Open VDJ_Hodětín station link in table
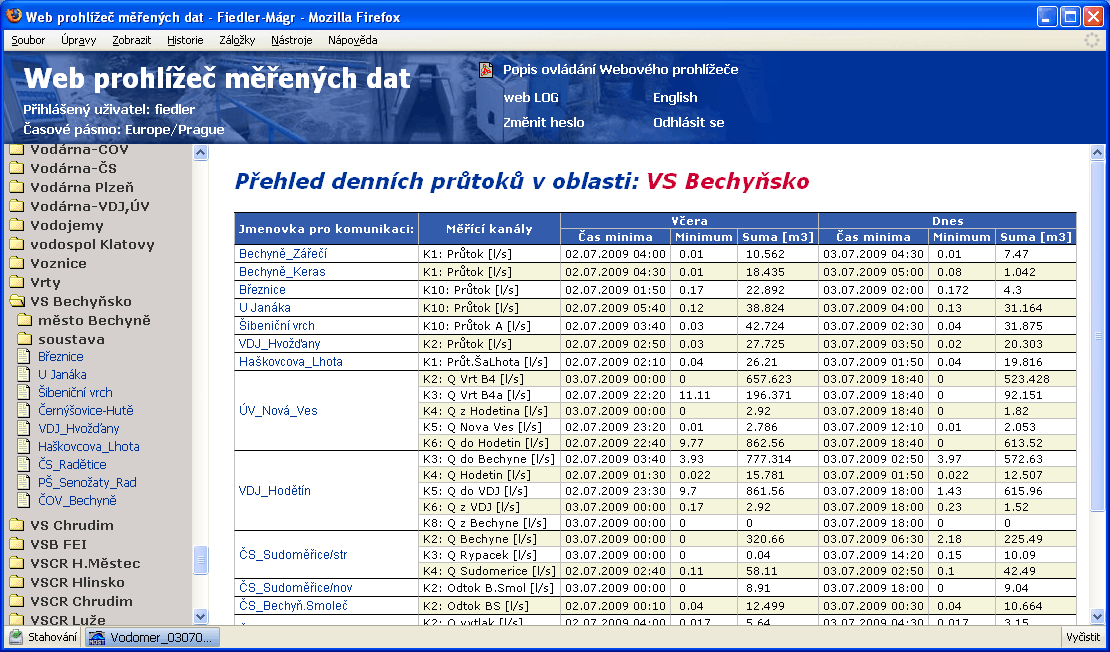This screenshot has height=652, width=1110. tap(275, 491)
